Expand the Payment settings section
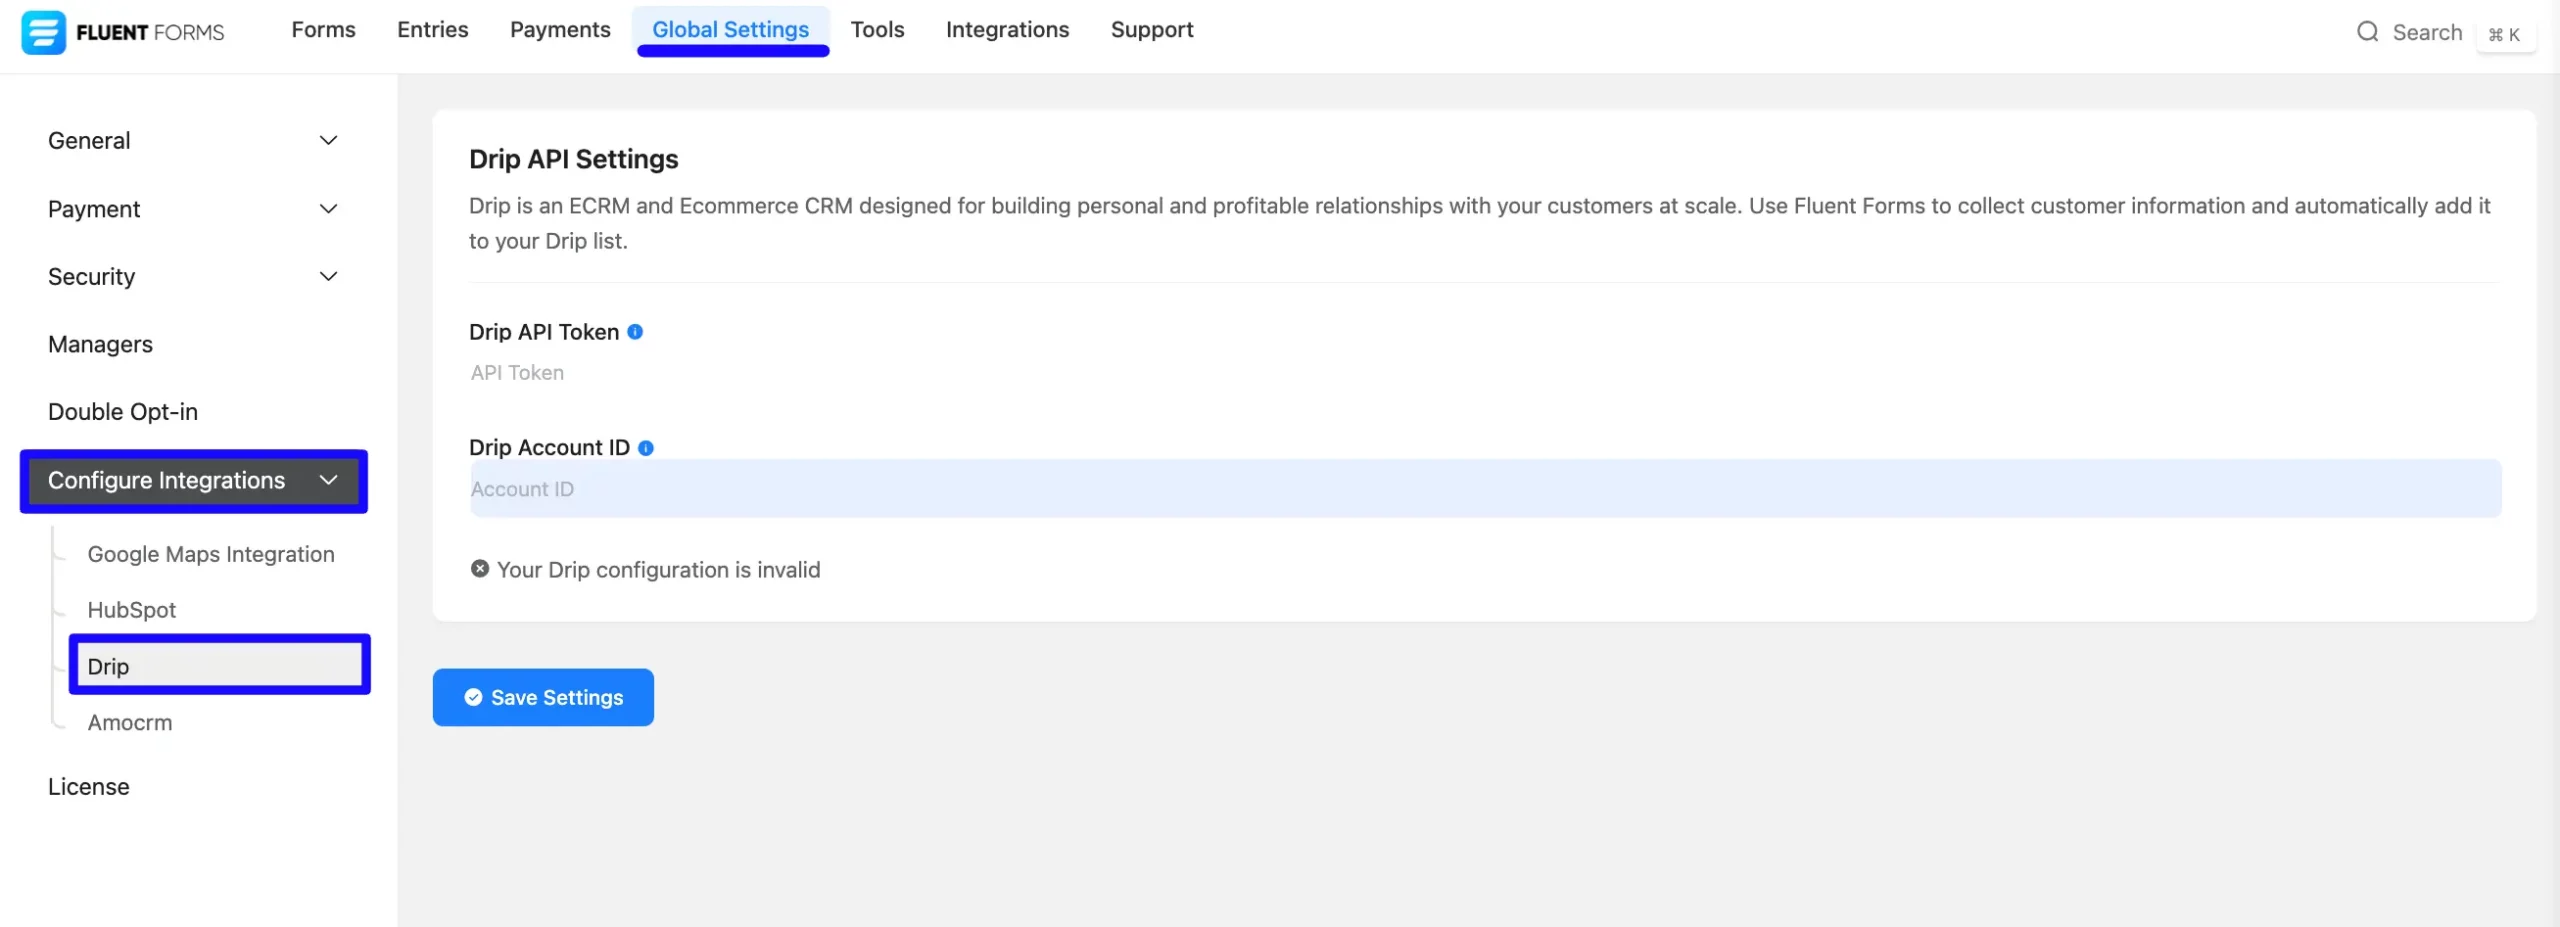Screen dimensions: 2560x927 pos(193,209)
